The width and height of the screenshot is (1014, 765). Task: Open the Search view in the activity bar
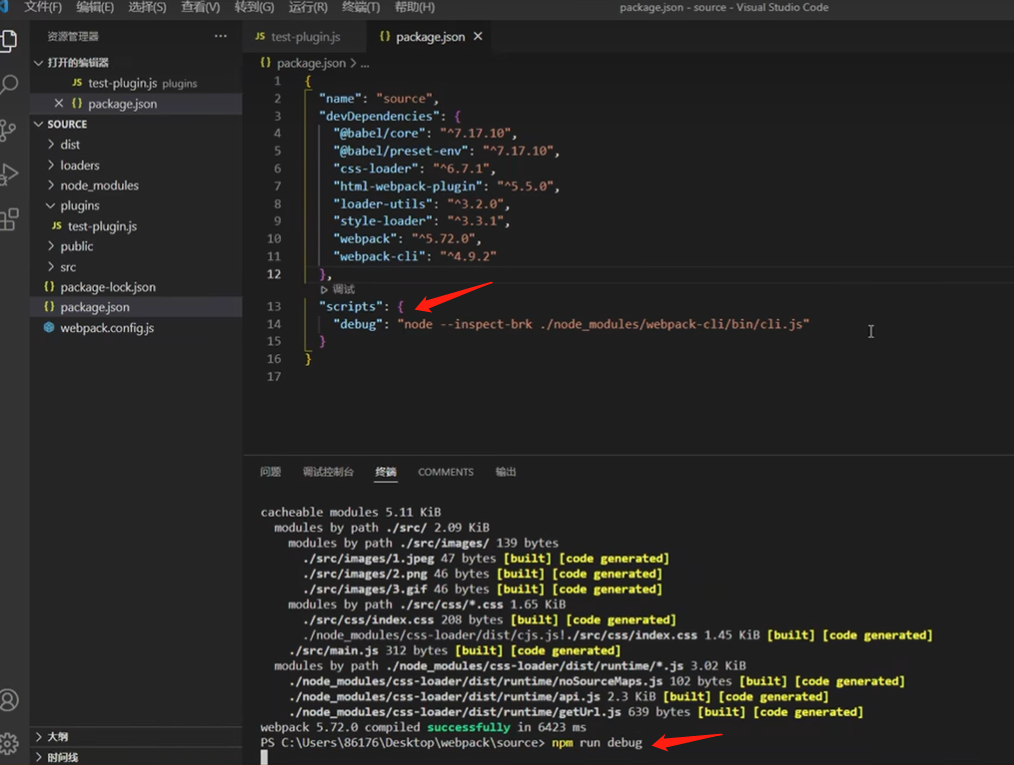pyautogui.click(x=11, y=85)
